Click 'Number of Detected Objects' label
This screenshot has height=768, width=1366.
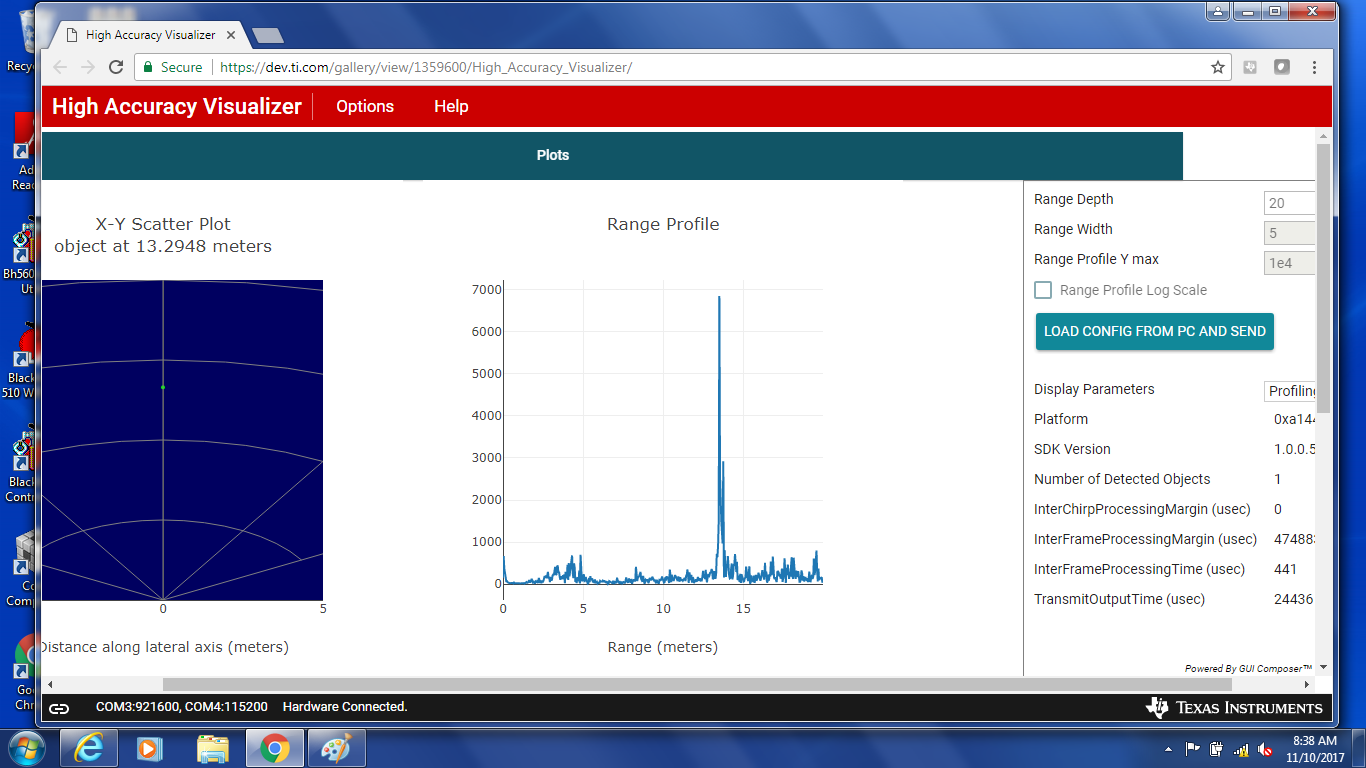(x=1122, y=479)
